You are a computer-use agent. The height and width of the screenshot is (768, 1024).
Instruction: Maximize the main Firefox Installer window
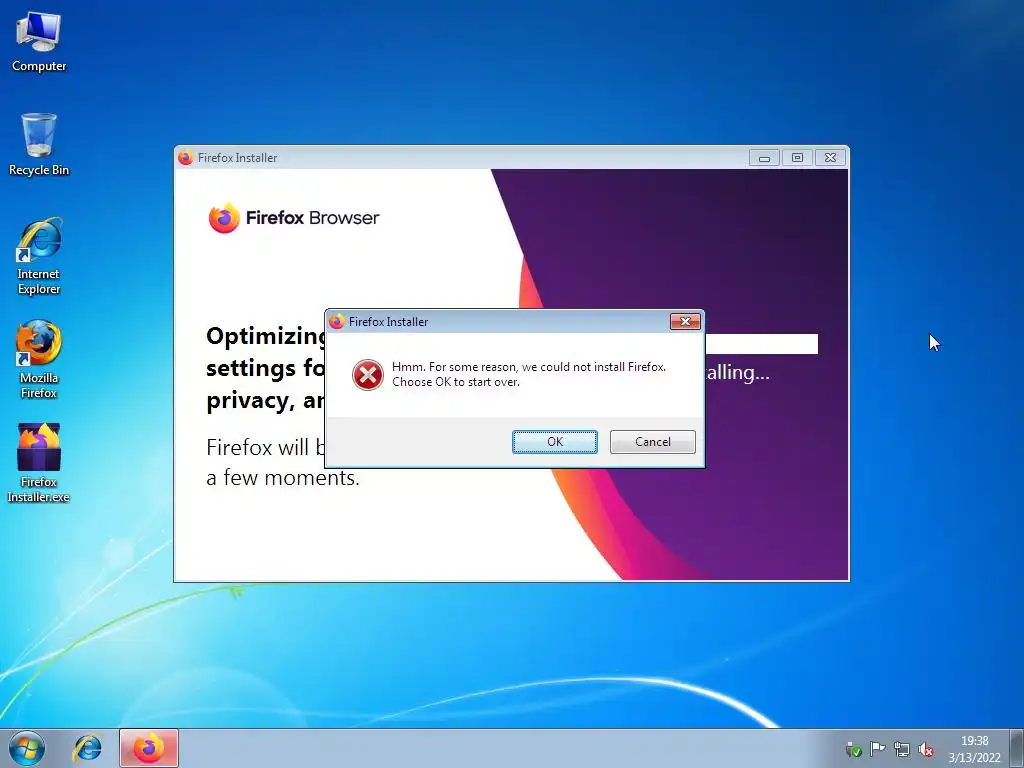click(x=797, y=157)
